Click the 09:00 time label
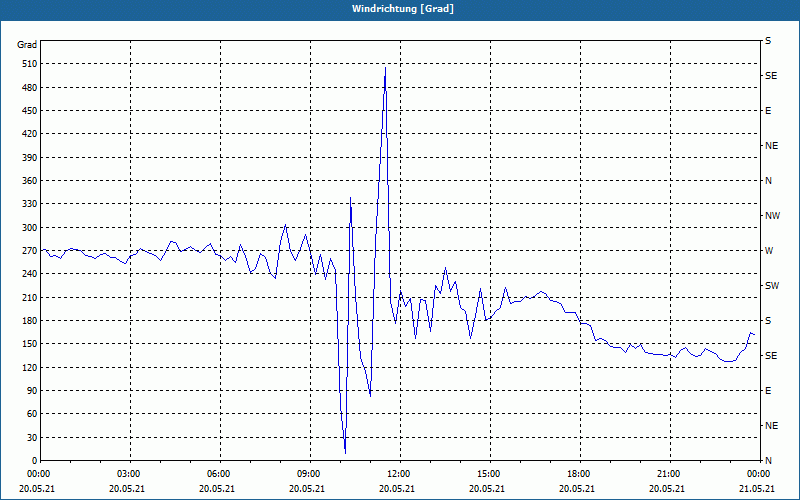The image size is (800, 500). coord(308,474)
